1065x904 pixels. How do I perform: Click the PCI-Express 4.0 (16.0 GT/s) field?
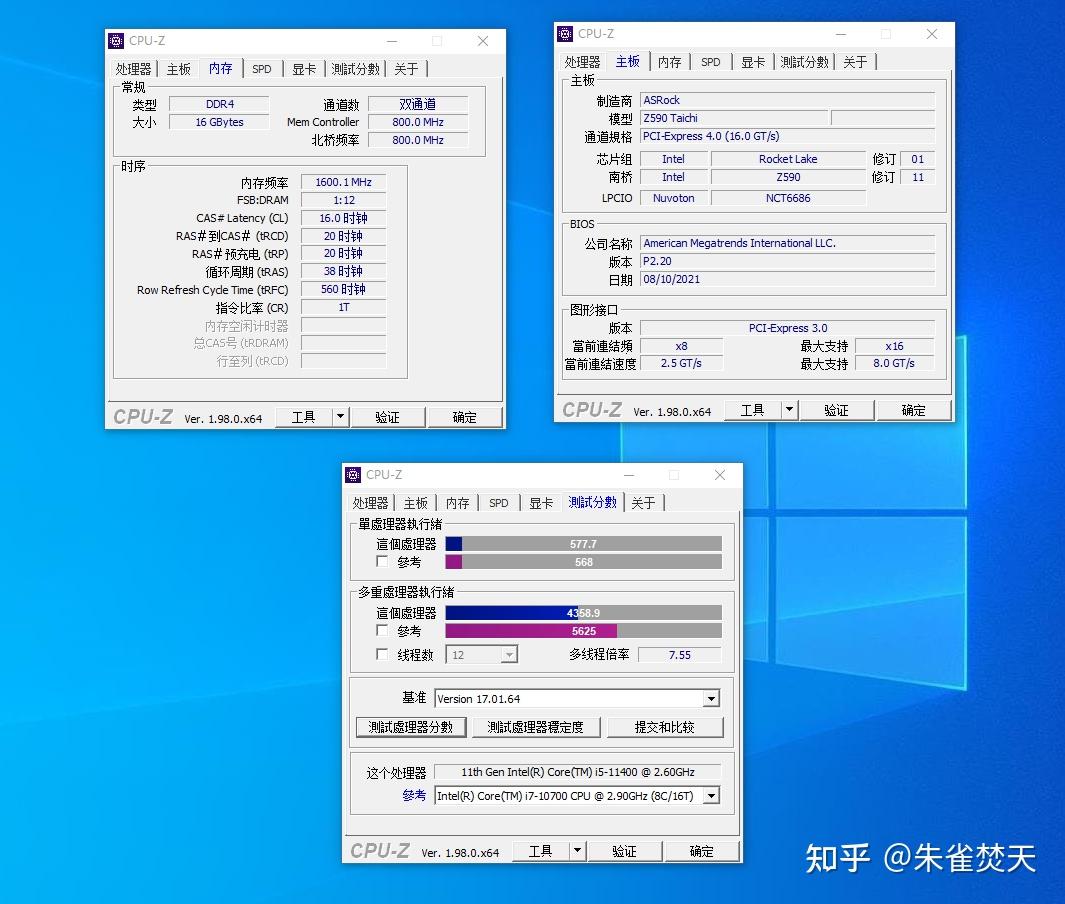tap(788, 136)
